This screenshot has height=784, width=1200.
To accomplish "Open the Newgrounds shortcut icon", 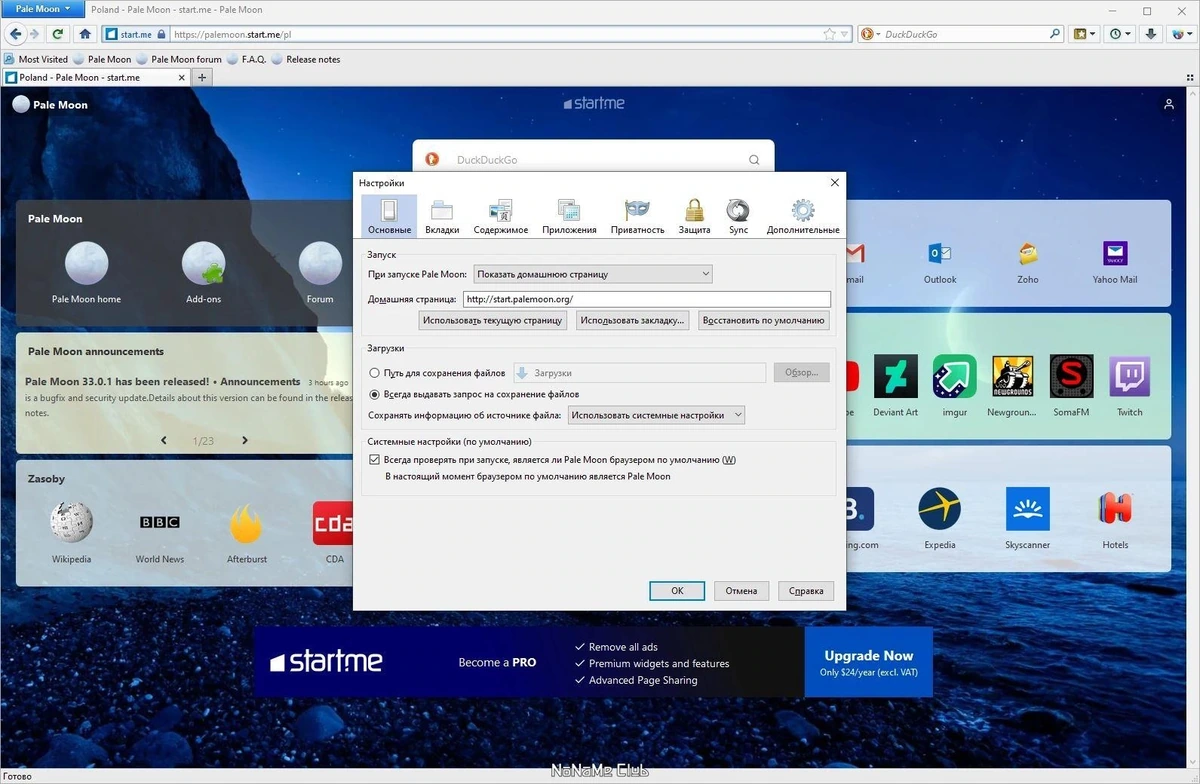I will pyautogui.click(x=1012, y=376).
